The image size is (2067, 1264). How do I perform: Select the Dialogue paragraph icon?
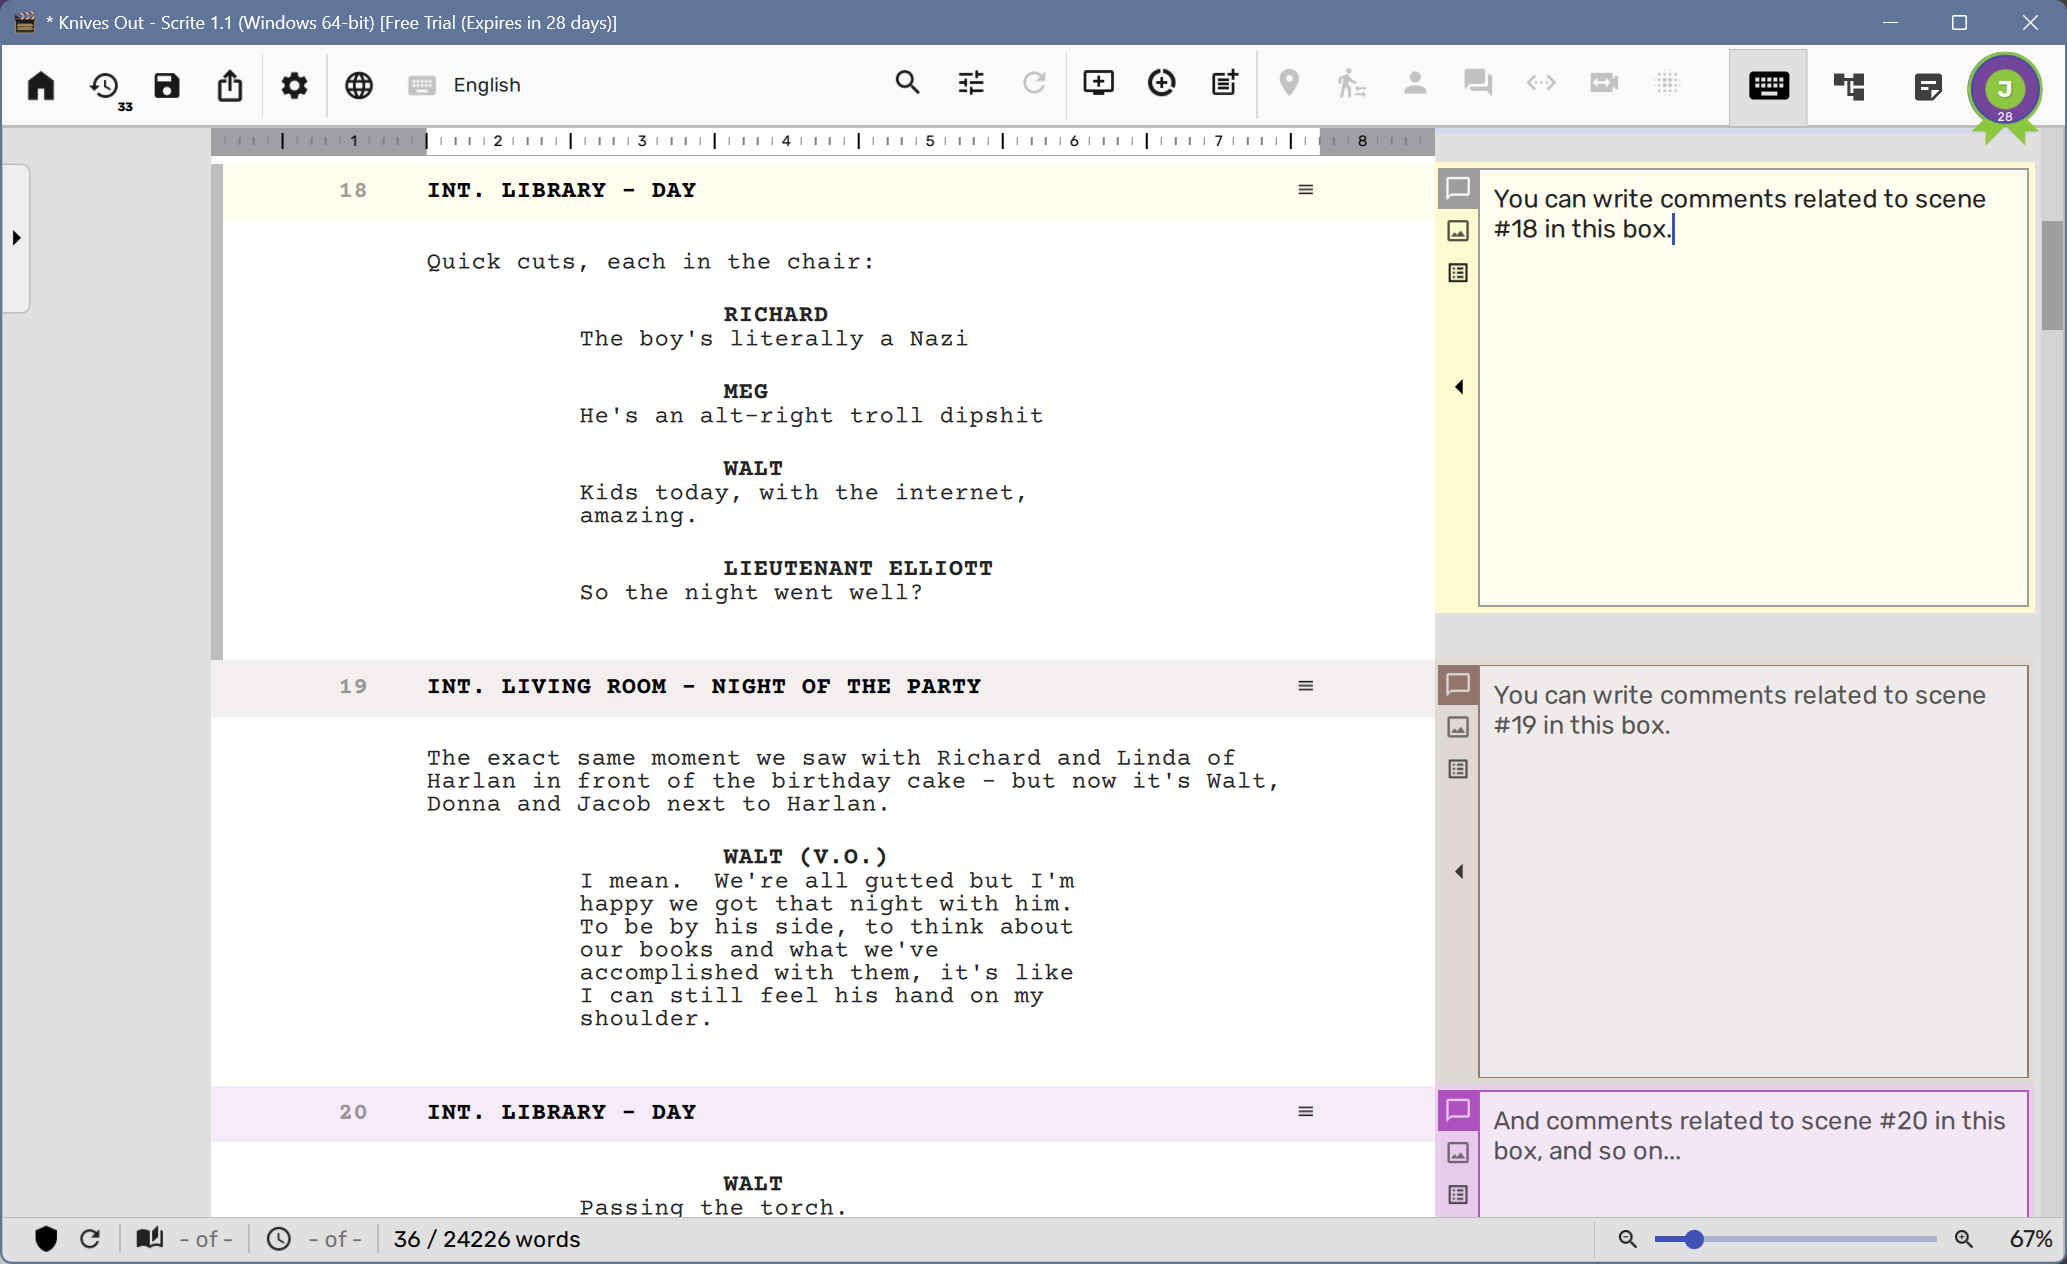point(1478,82)
